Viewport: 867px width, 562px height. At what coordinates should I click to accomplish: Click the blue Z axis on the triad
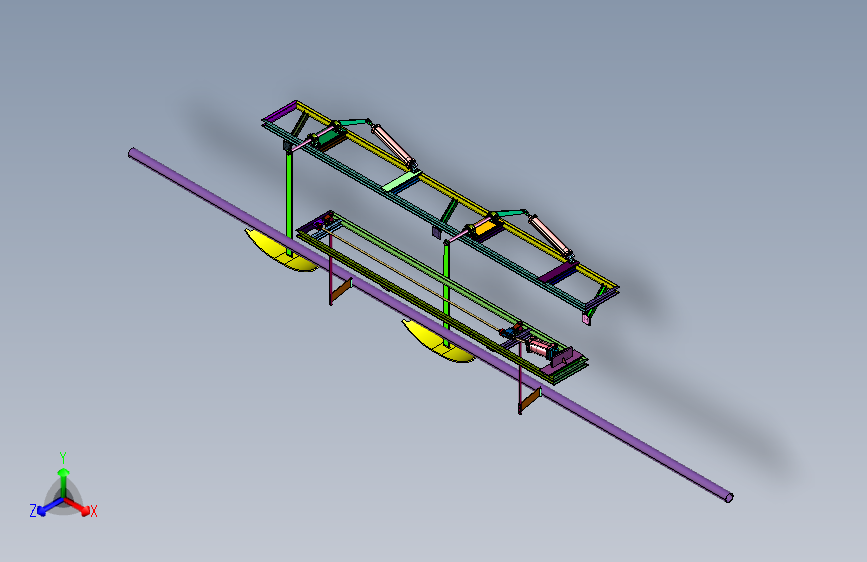tap(51, 506)
